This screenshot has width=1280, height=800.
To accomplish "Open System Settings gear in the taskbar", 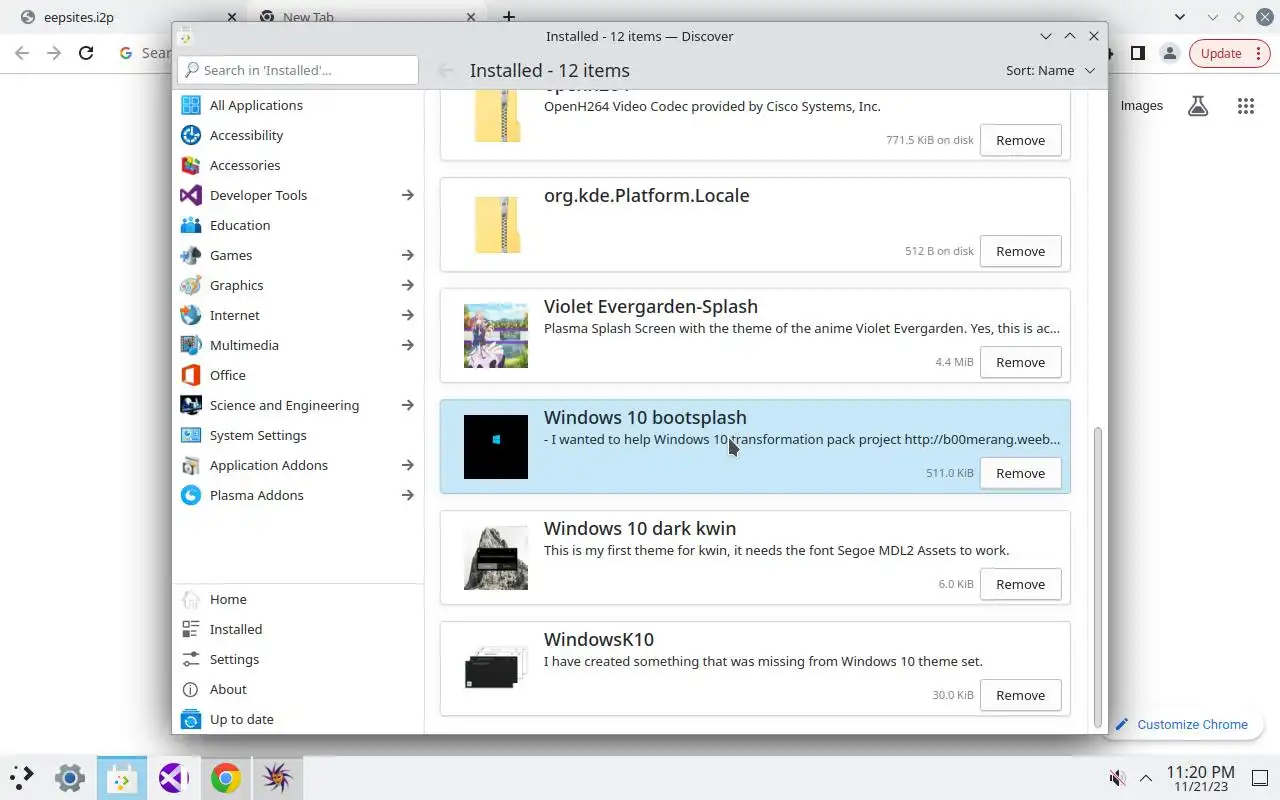I will (x=70, y=777).
